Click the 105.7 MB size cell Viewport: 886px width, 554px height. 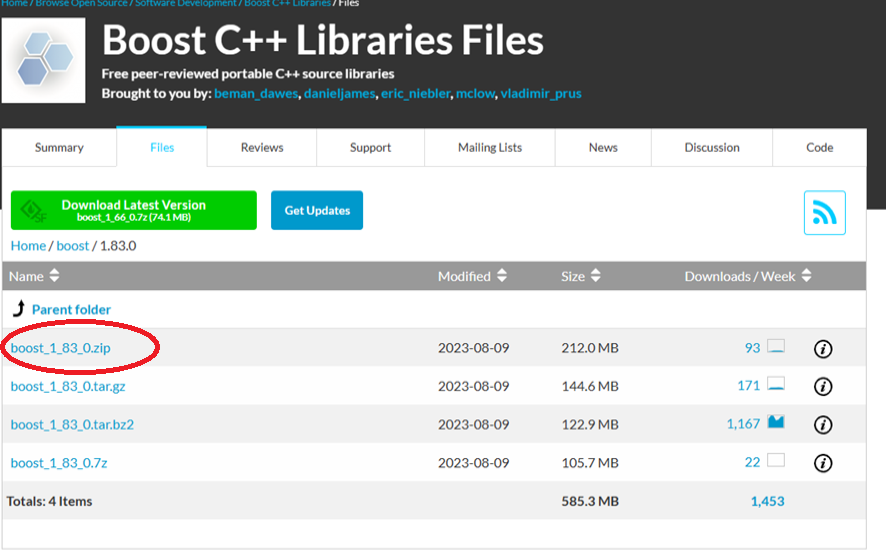pyautogui.click(x=590, y=463)
